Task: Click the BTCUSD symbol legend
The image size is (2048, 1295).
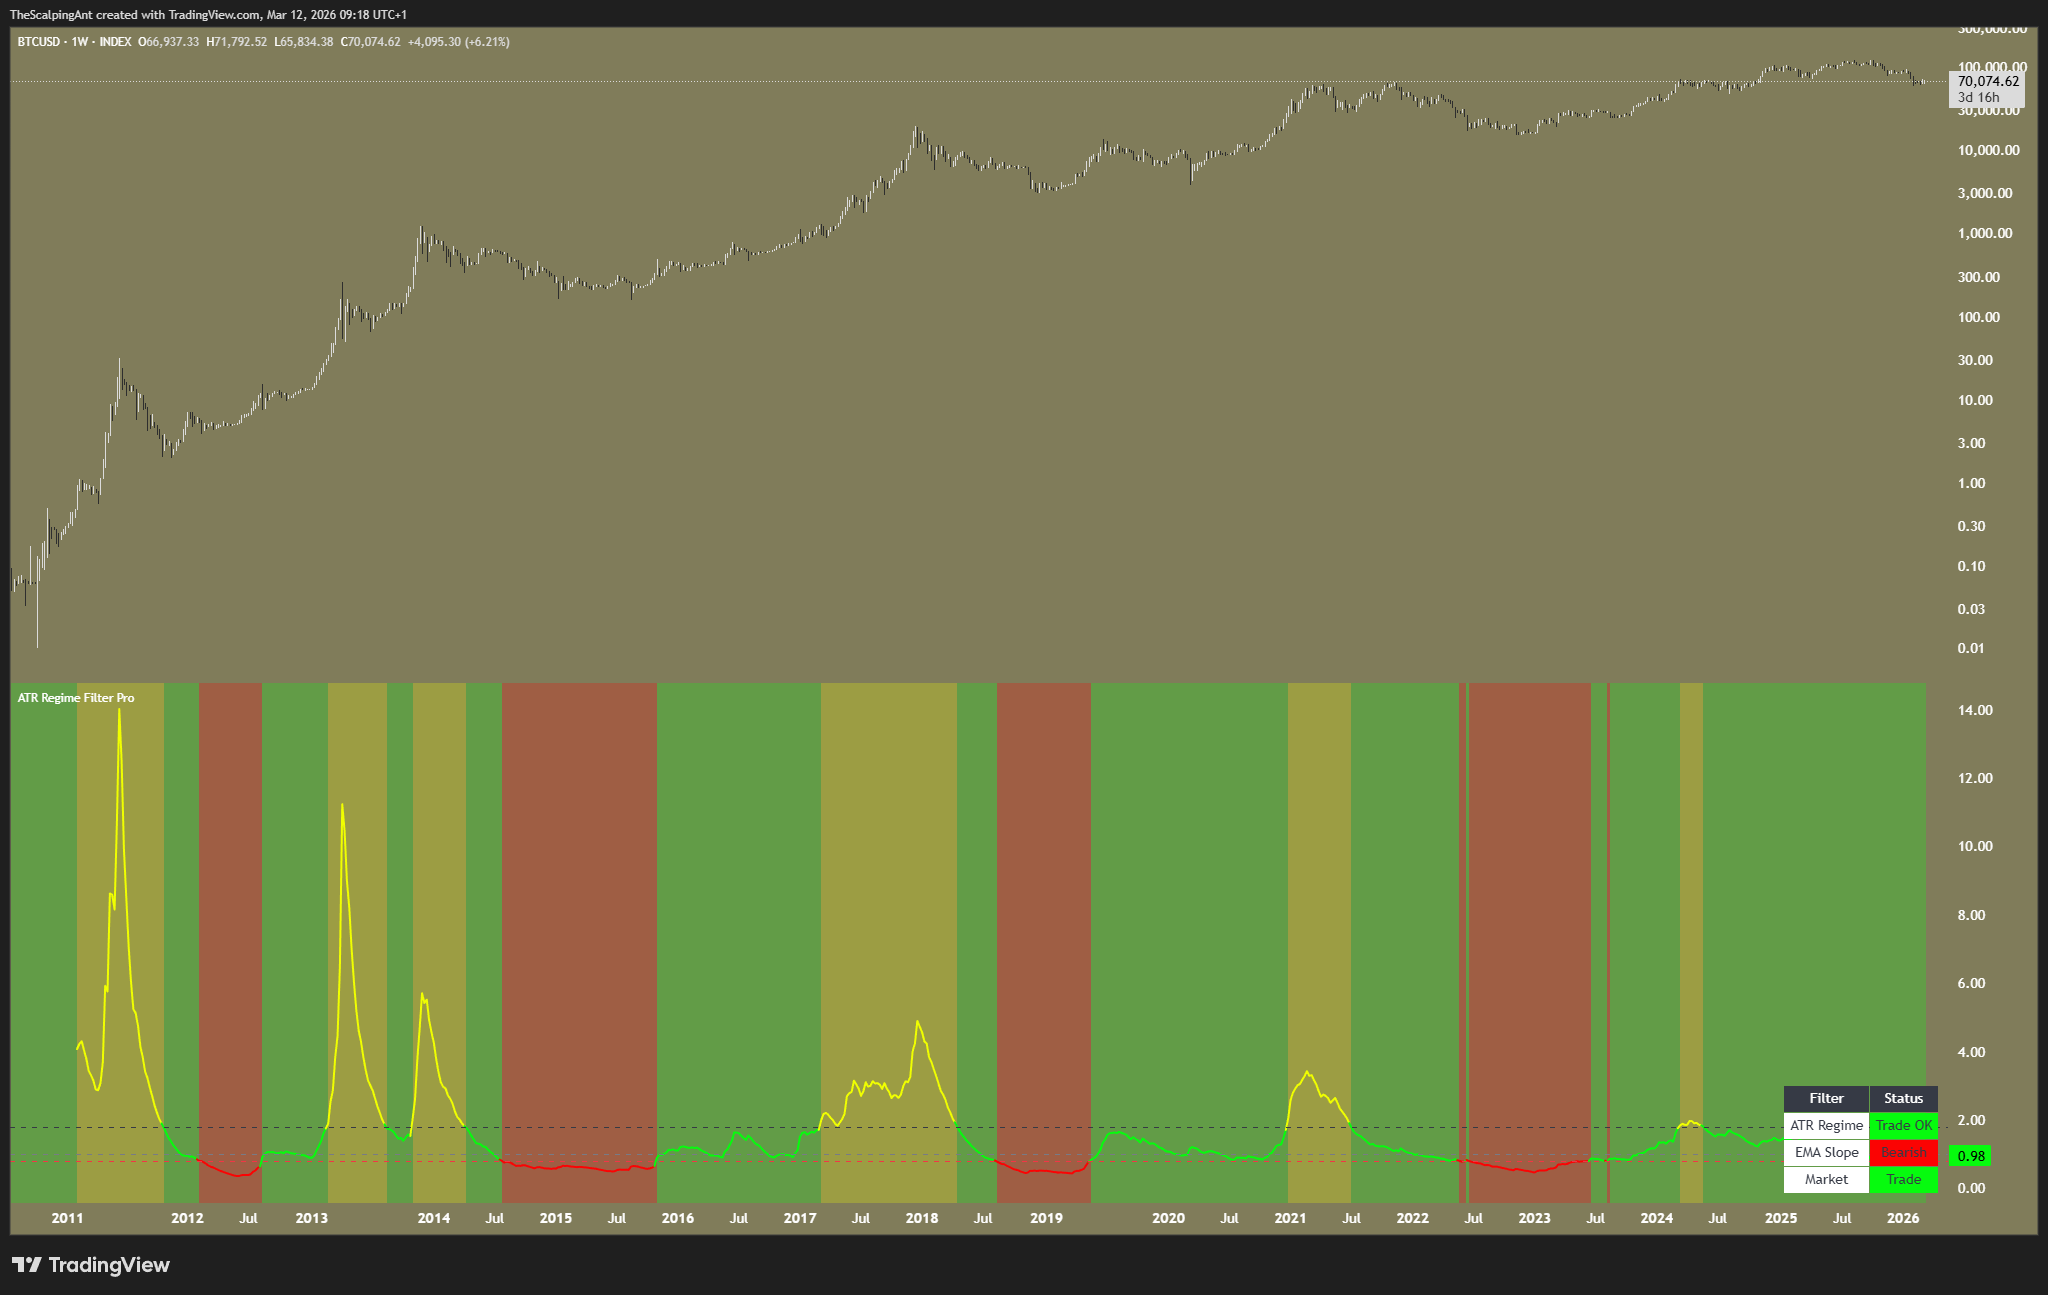Action: coord(39,42)
